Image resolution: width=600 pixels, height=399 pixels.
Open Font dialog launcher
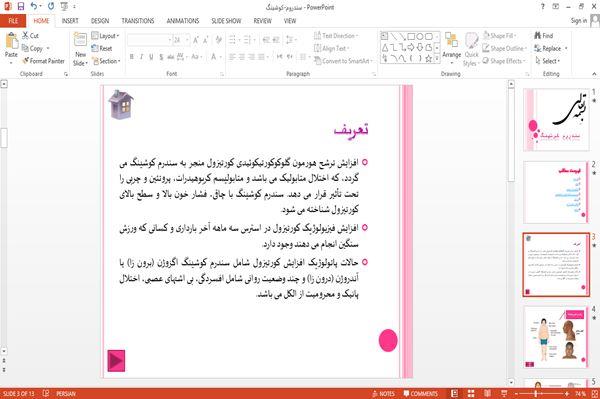coord(222,74)
